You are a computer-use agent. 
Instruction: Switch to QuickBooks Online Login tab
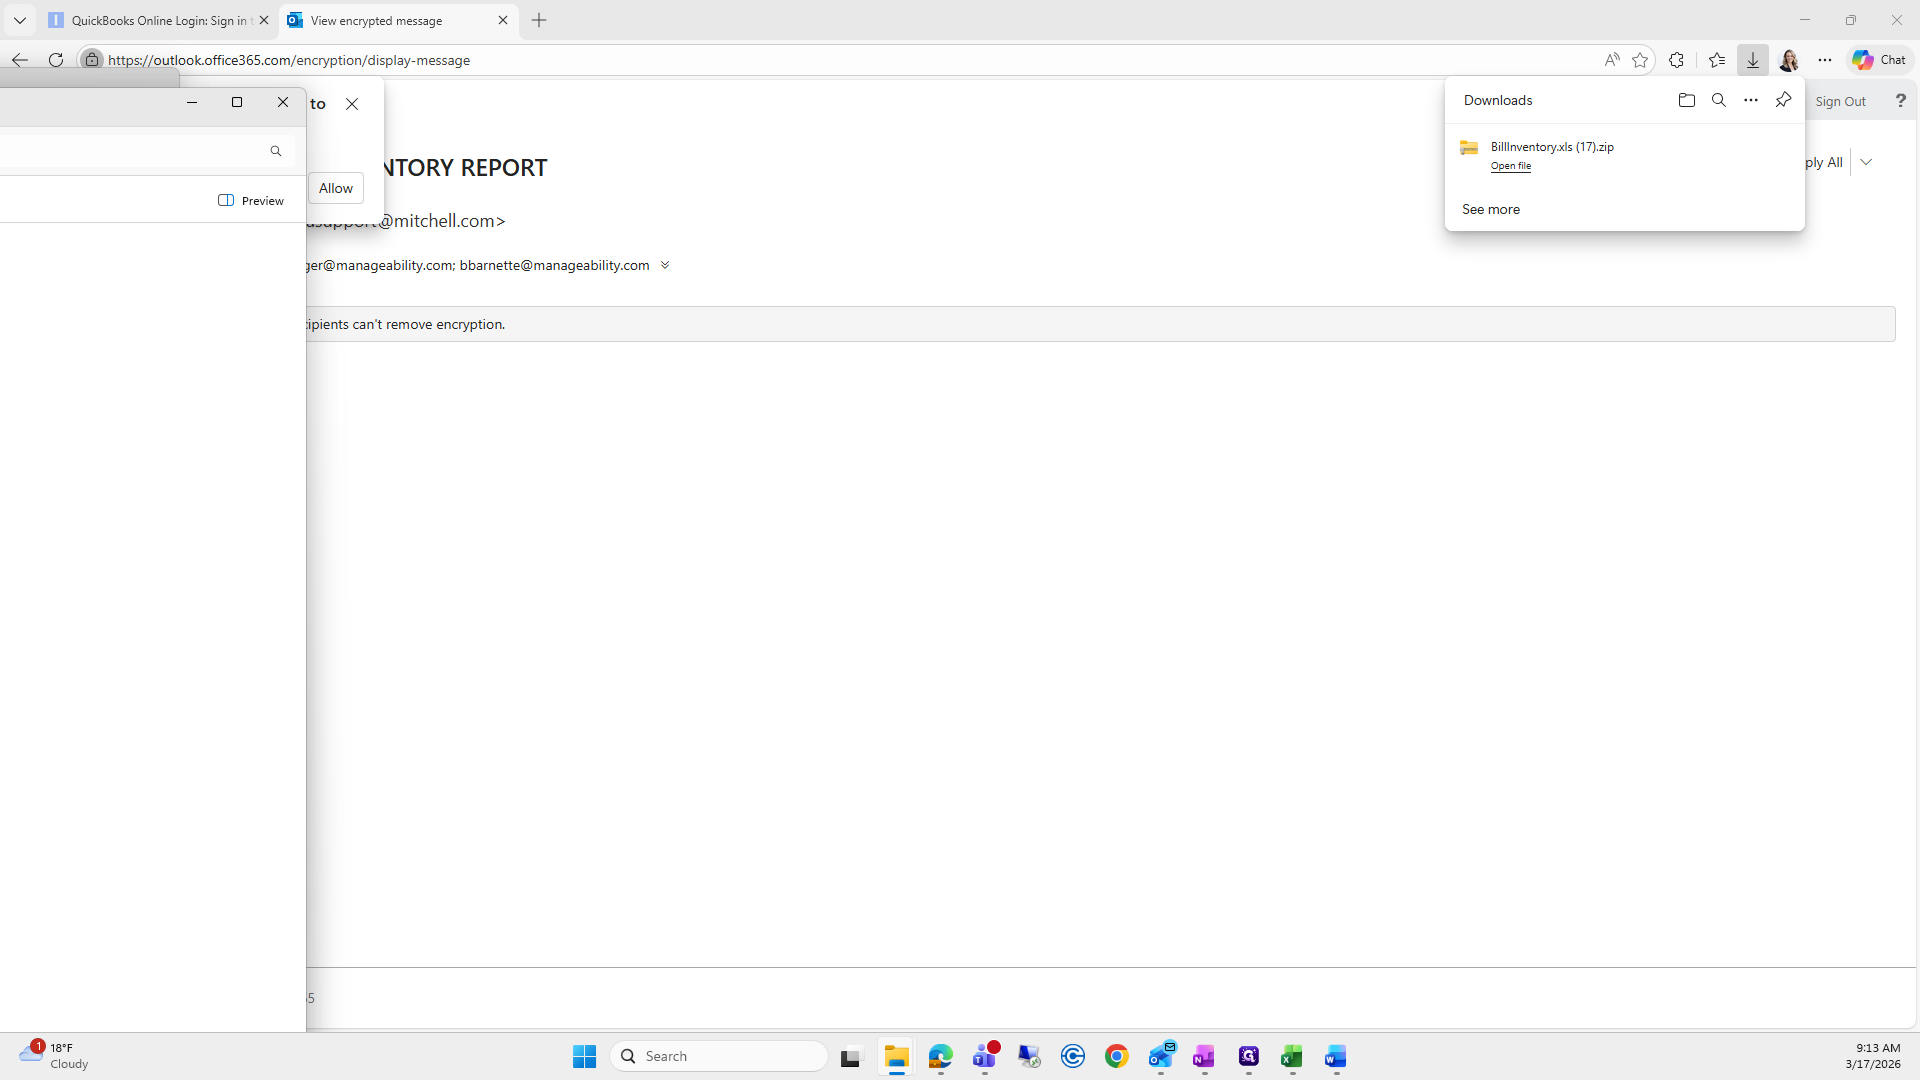click(x=158, y=20)
